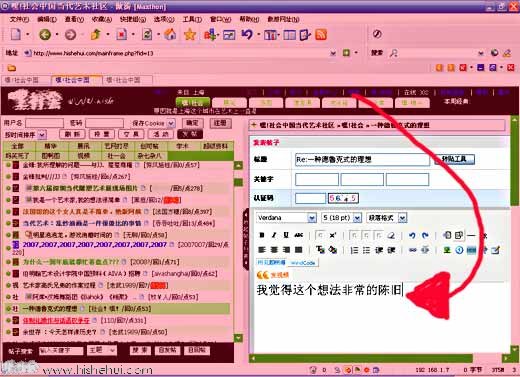This screenshot has width=520, height=377.
Task: Expand the save Cookie dropdown
Action: click(171, 123)
